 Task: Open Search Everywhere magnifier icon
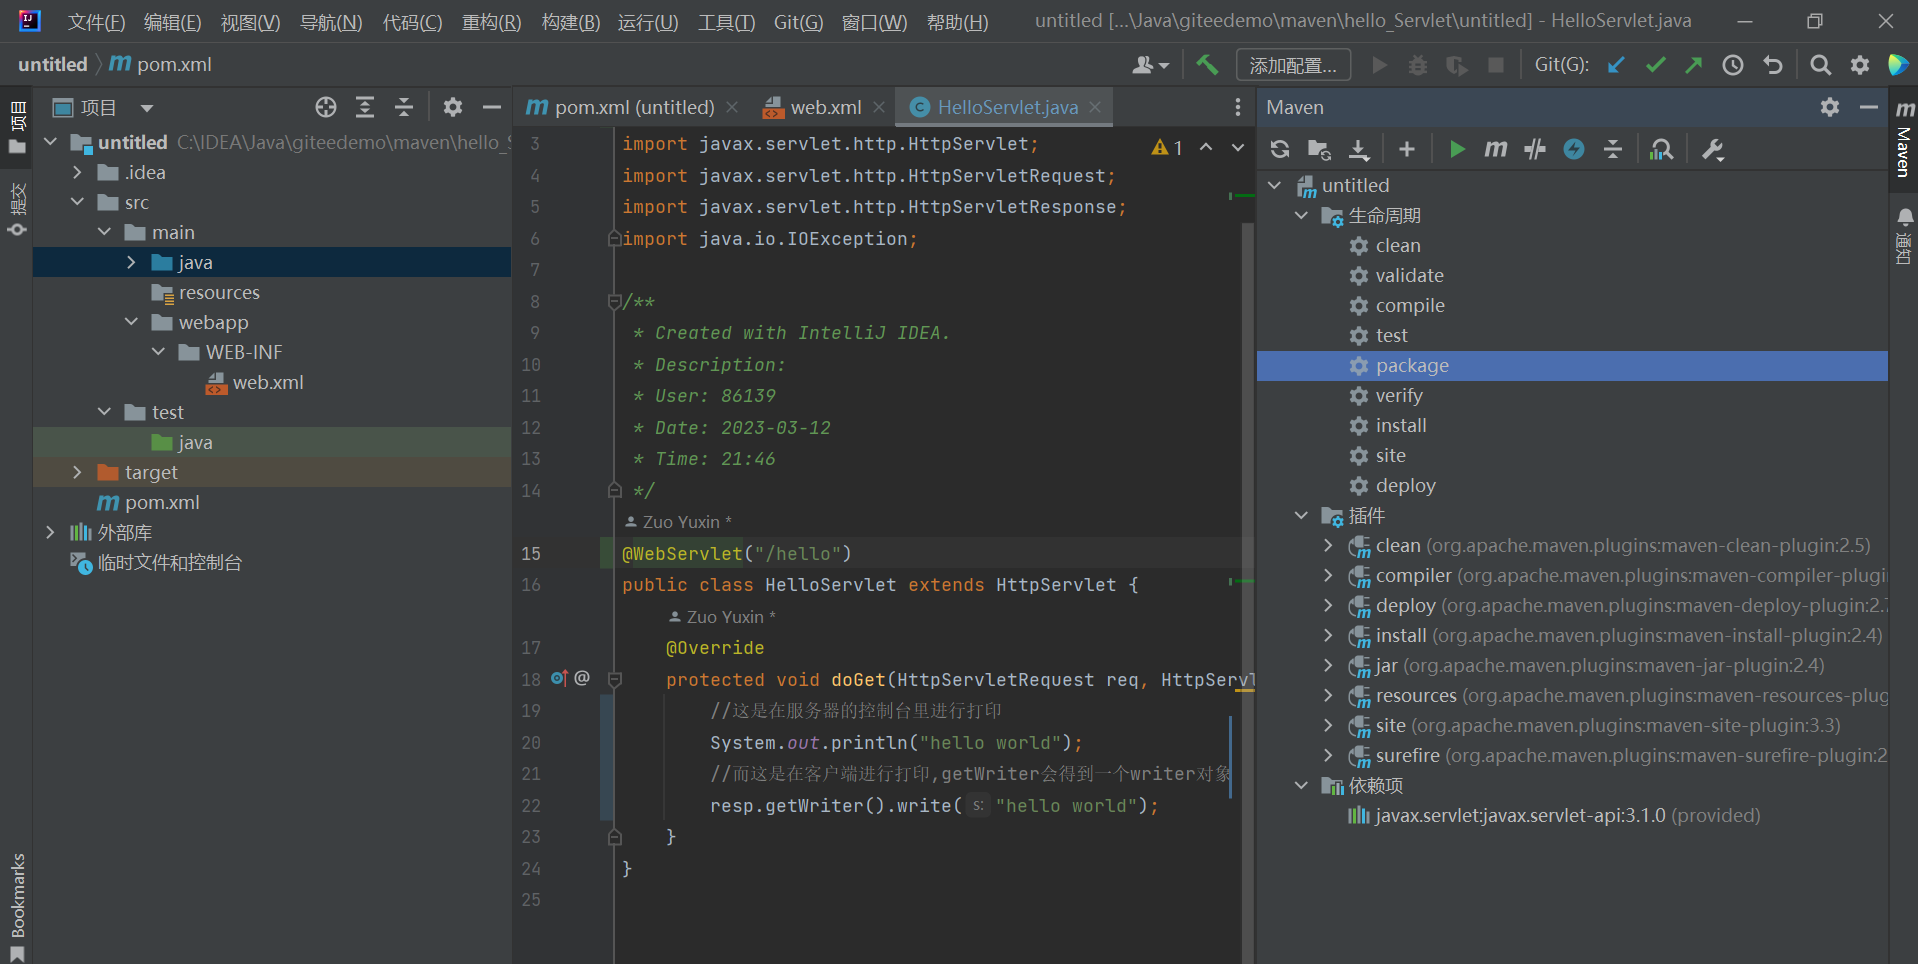coord(1821,65)
